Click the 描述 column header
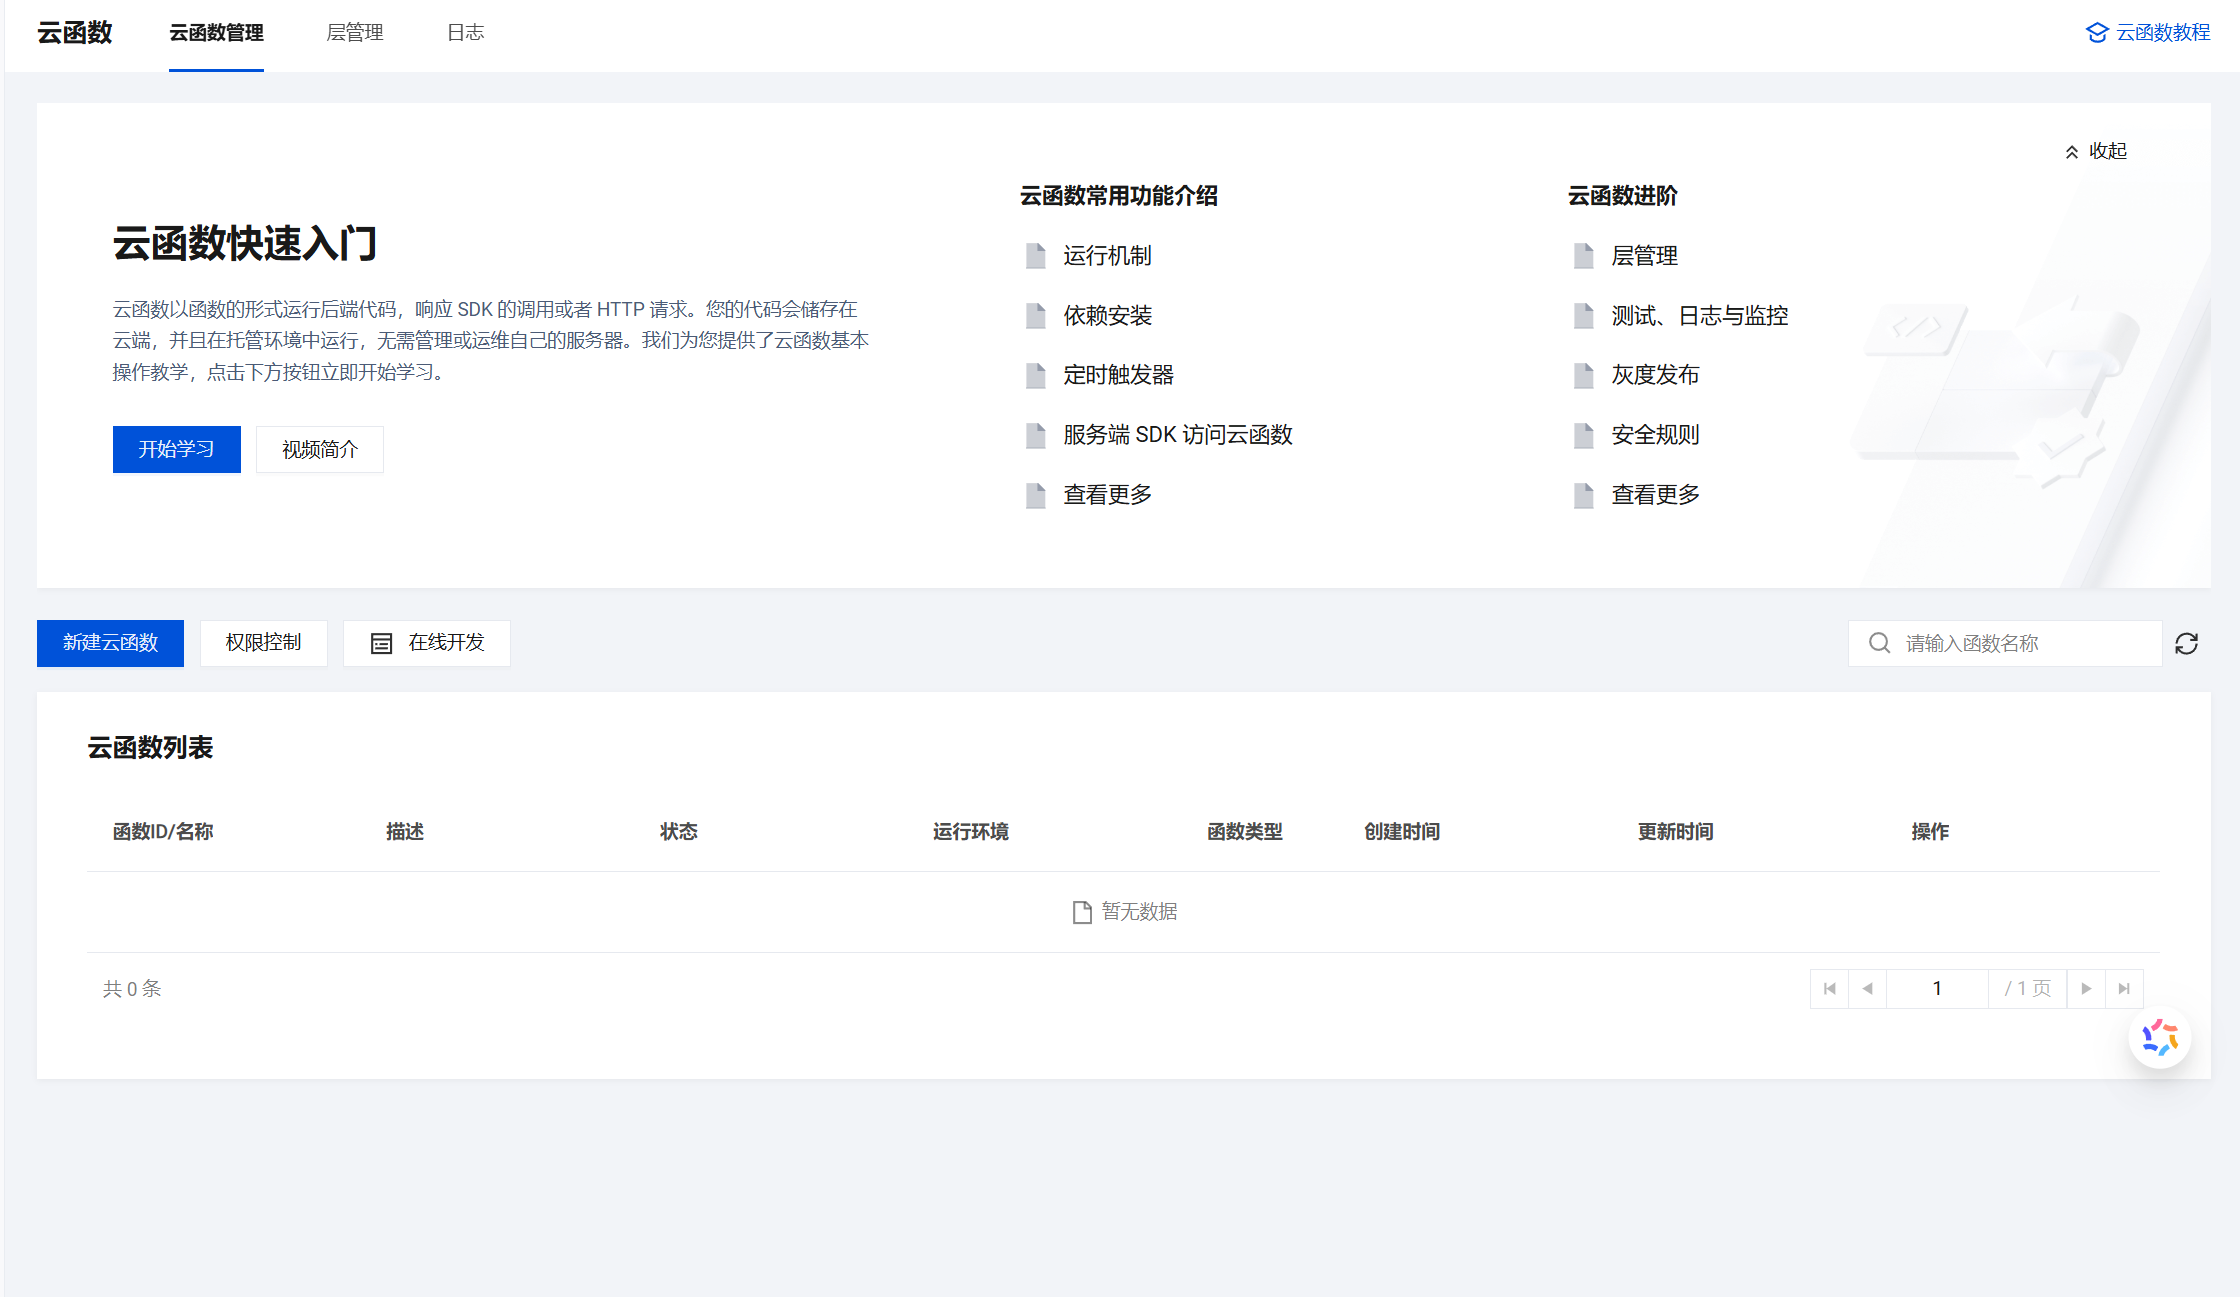The width and height of the screenshot is (2240, 1297). tap(405, 832)
